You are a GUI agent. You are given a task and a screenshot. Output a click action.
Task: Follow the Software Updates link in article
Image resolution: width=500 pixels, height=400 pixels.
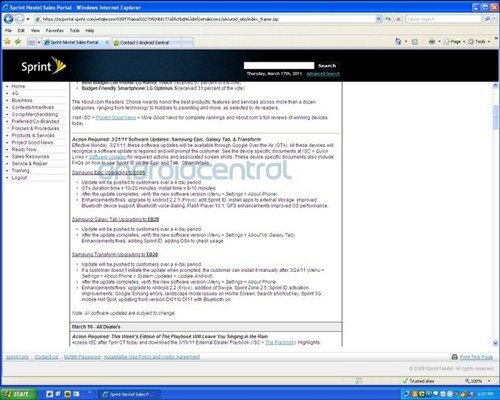(107, 157)
